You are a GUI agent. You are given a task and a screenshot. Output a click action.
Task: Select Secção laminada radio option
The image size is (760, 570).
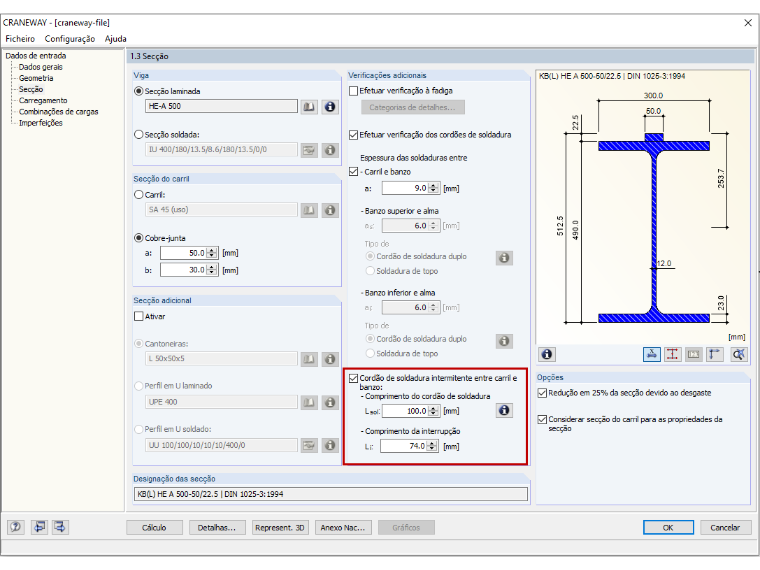coord(139,91)
